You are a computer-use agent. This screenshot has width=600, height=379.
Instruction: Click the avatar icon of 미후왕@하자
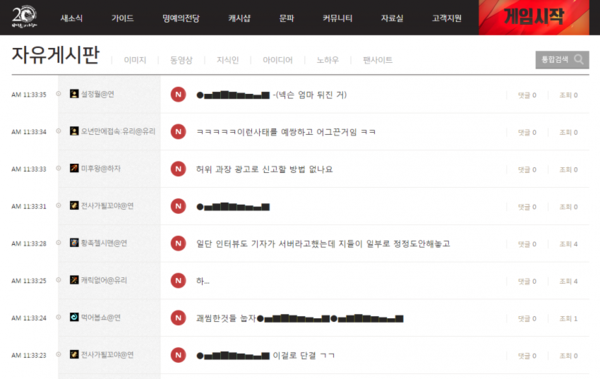pos(74,168)
